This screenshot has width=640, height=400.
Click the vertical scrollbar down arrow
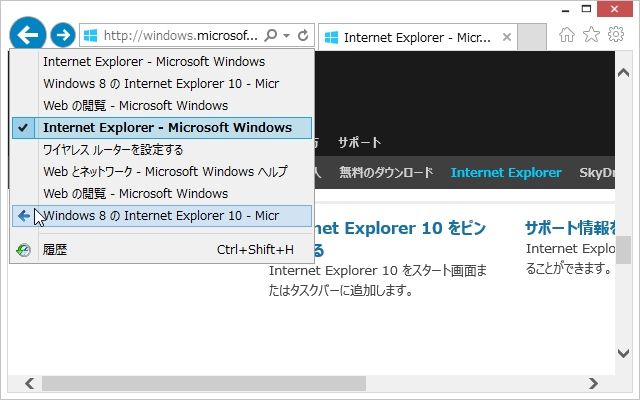(623, 353)
